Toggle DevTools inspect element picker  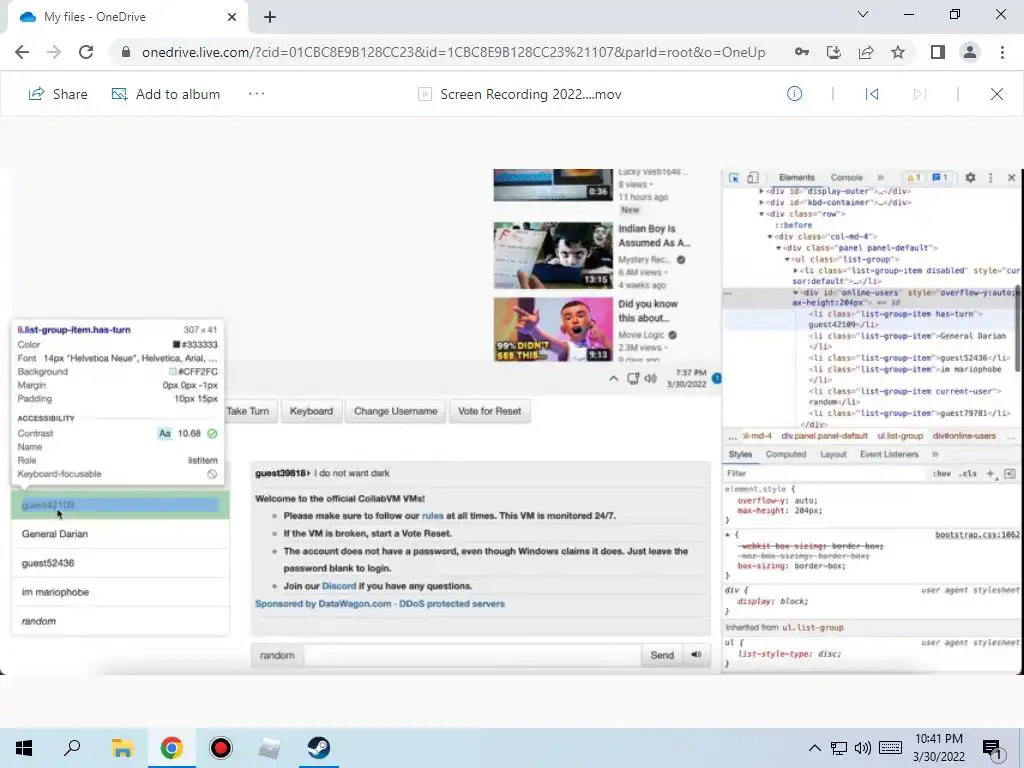click(x=734, y=178)
